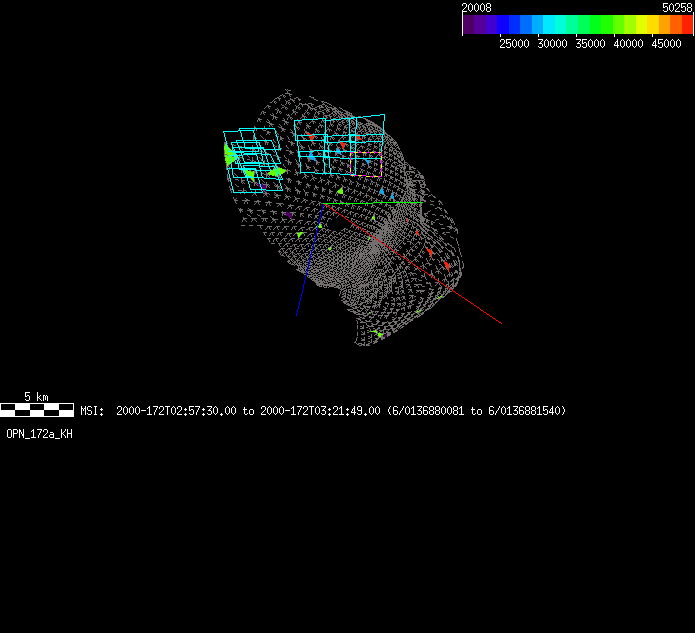Click the purple triangle marker on the asteroid
Image resolution: width=695 pixels, height=633 pixels.
(x=288, y=214)
